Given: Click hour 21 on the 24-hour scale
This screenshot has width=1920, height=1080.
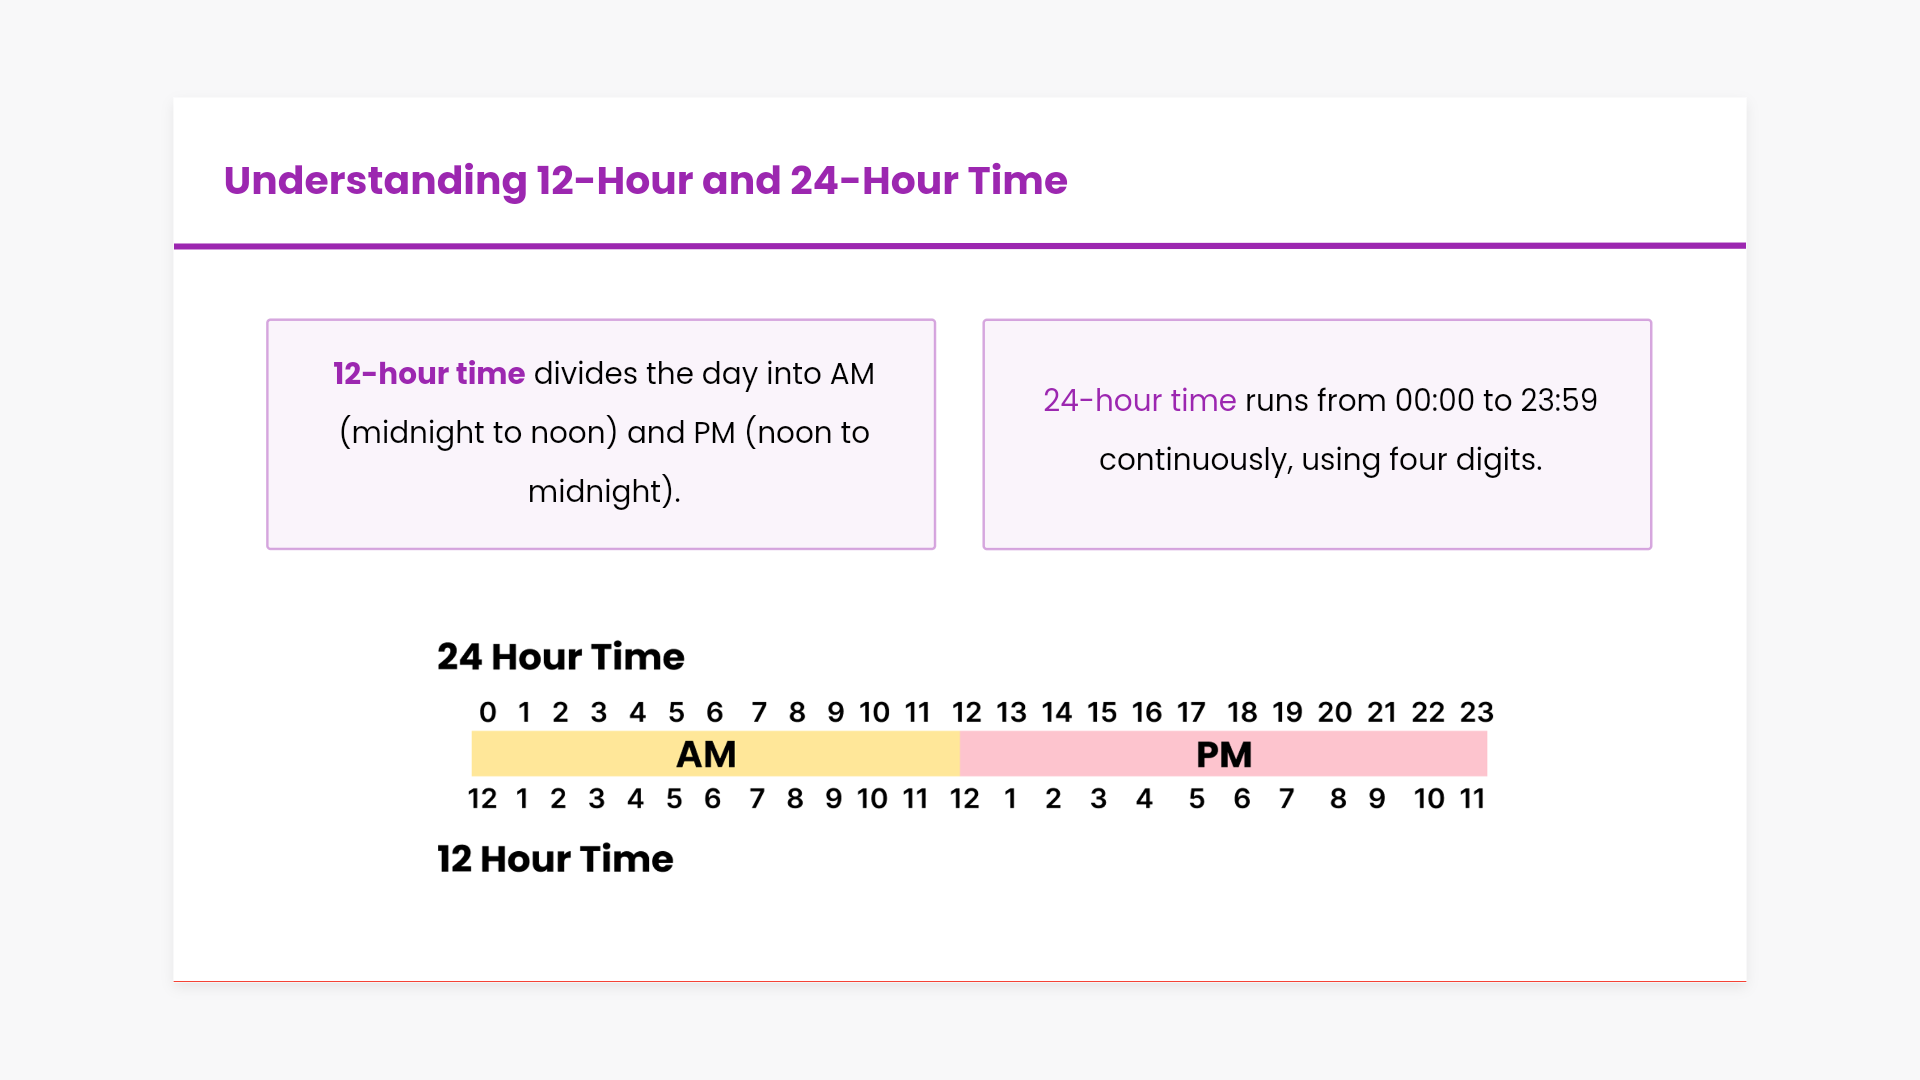Looking at the screenshot, I should (x=1381, y=713).
